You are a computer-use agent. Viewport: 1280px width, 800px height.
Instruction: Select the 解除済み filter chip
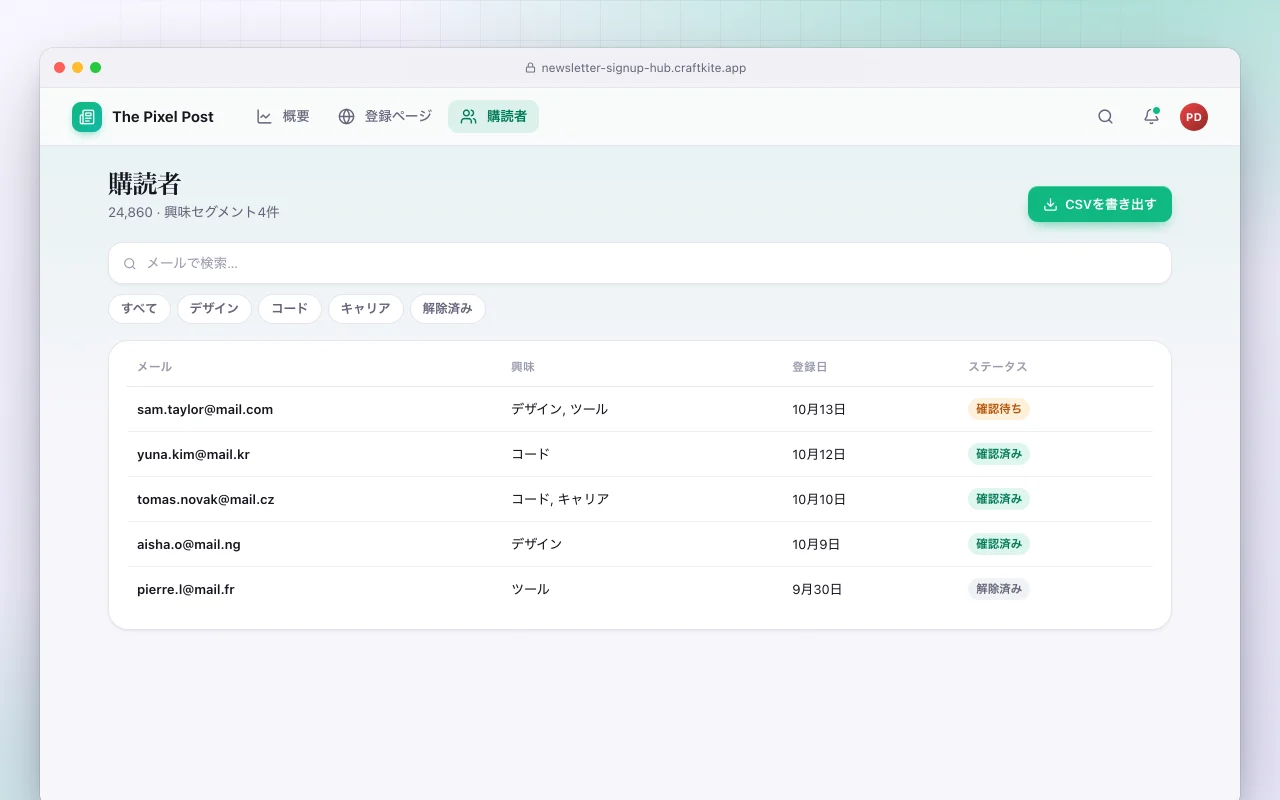click(447, 309)
